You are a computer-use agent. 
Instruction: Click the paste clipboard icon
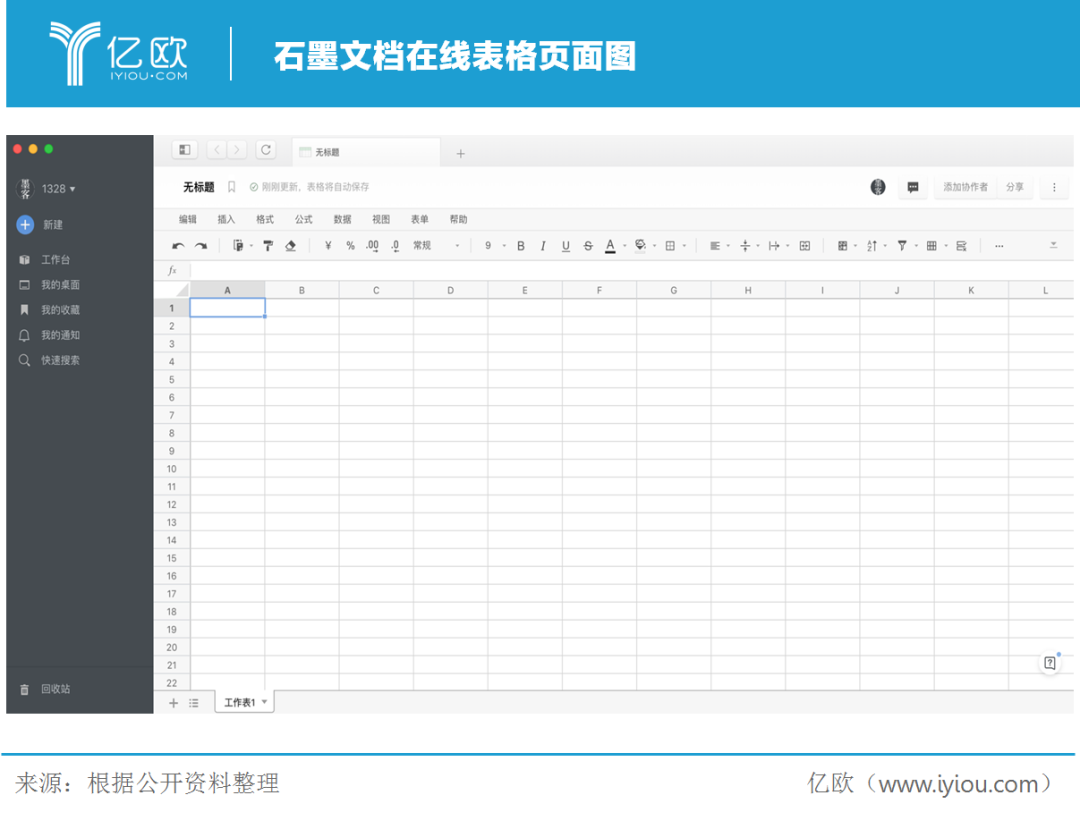[238, 246]
